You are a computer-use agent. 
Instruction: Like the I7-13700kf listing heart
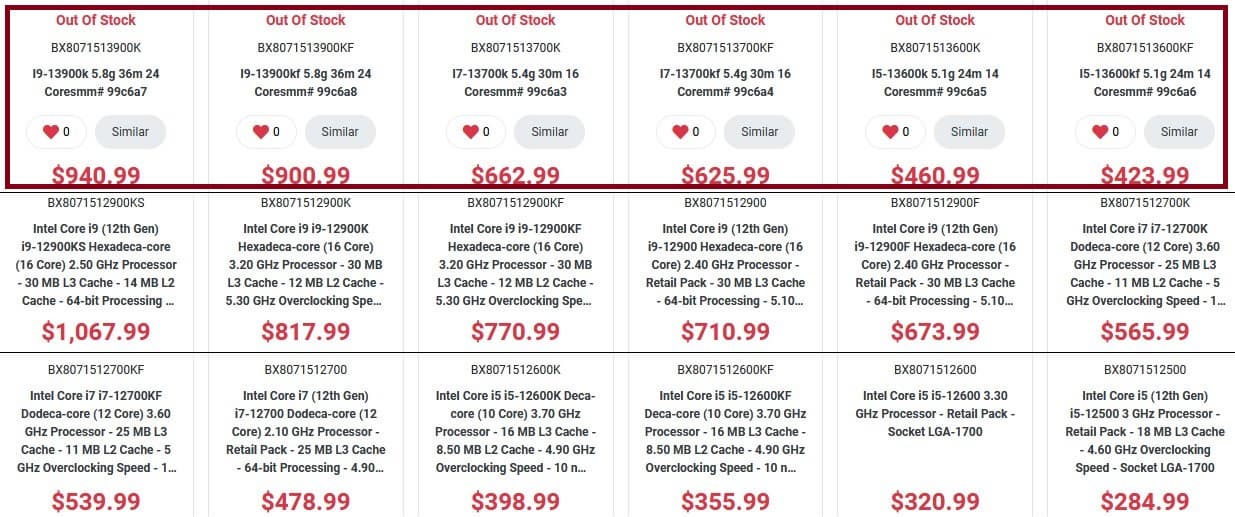[681, 132]
